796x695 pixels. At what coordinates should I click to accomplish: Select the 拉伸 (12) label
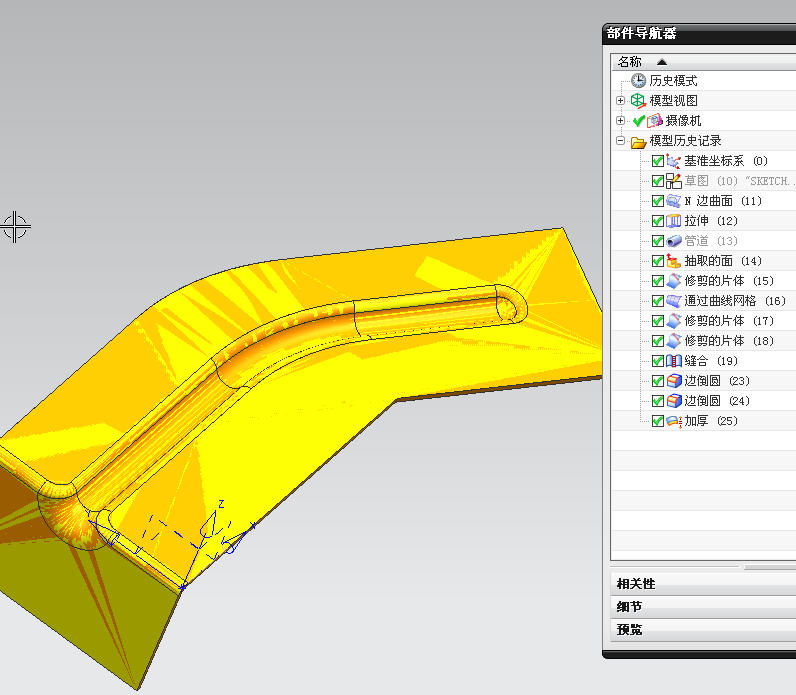(711, 221)
